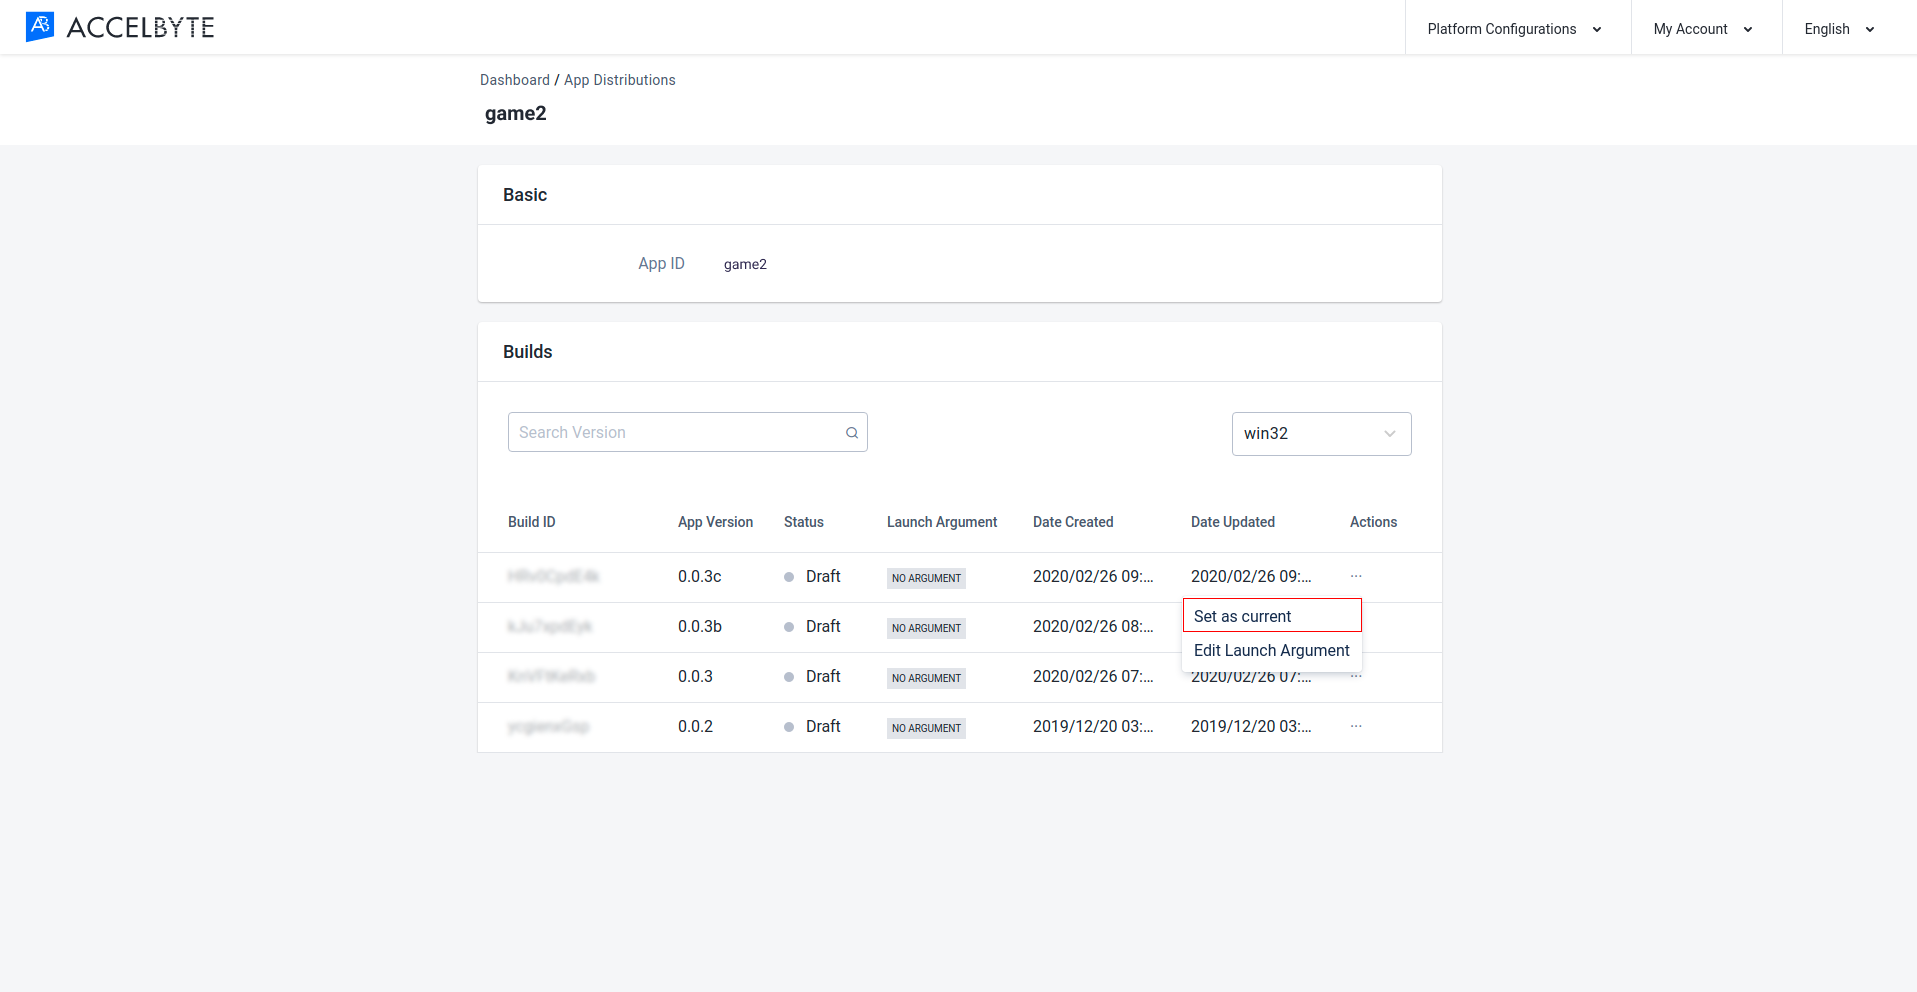Open the My Account dropdown

click(1703, 29)
